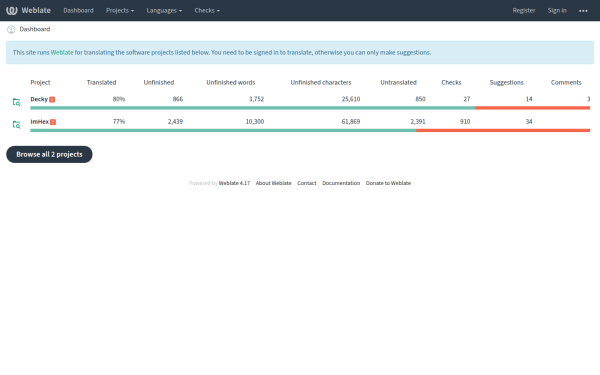The width and height of the screenshot is (600, 375).
Task: Click ImHex's 34 suggestions count
Action: 529,122
